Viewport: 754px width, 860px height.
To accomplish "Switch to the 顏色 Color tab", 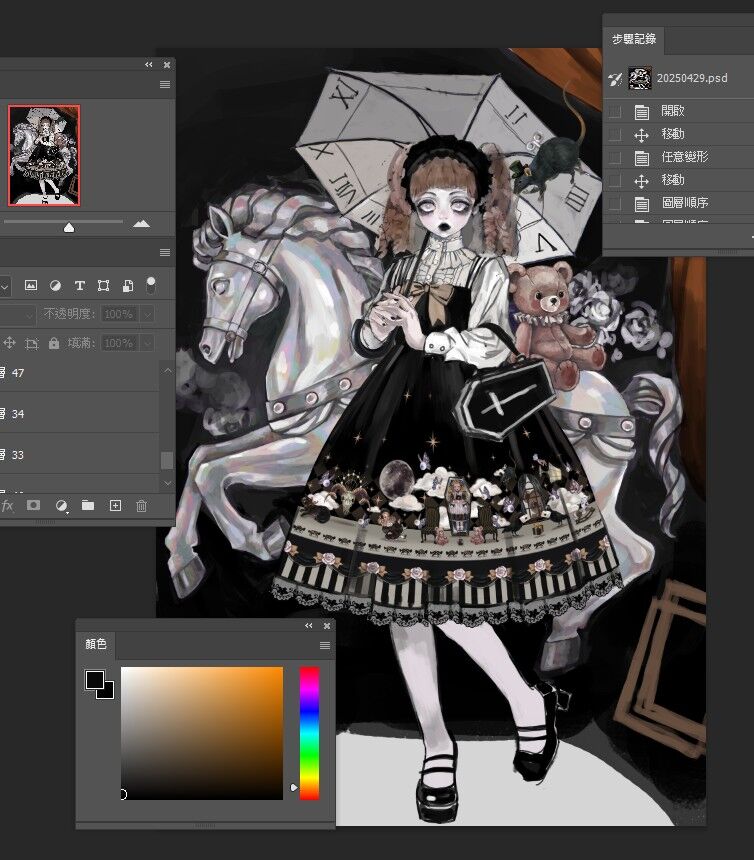I will (x=96, y=644).
